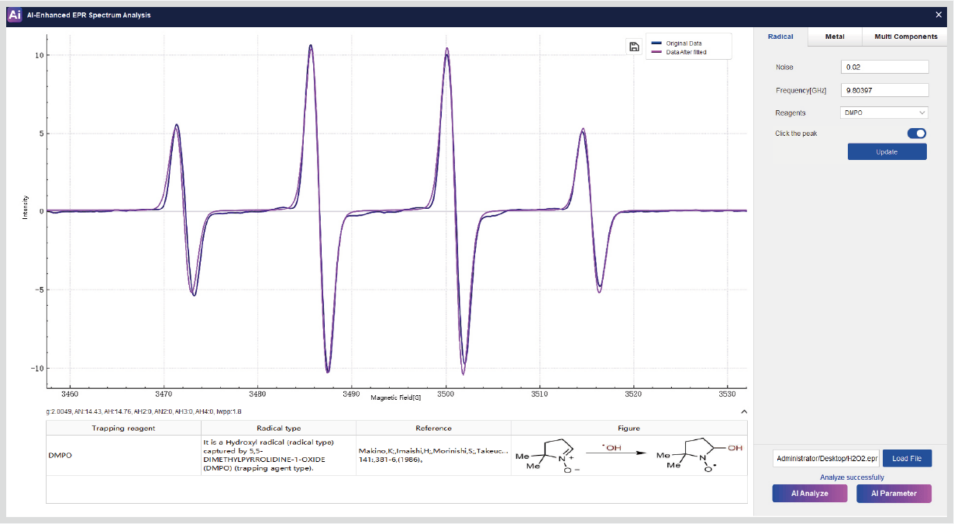
Task: Open the Multi Components tab
Action: click(x=905, y=37)
